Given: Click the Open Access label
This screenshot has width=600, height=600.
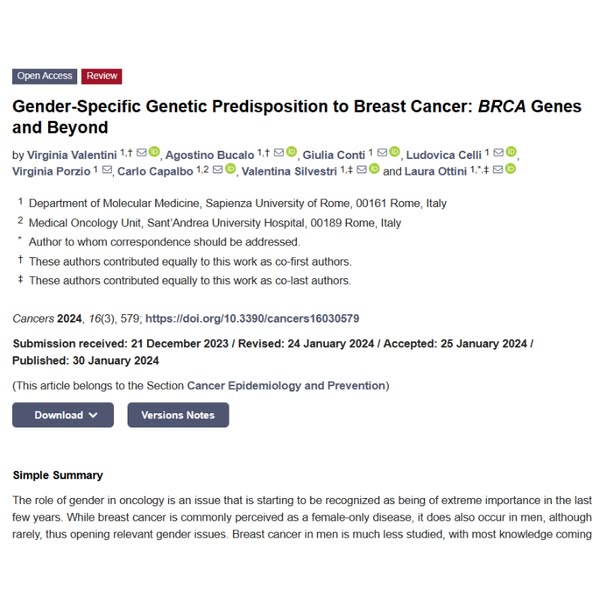Looking at the screenshot, I should (45, 76).
